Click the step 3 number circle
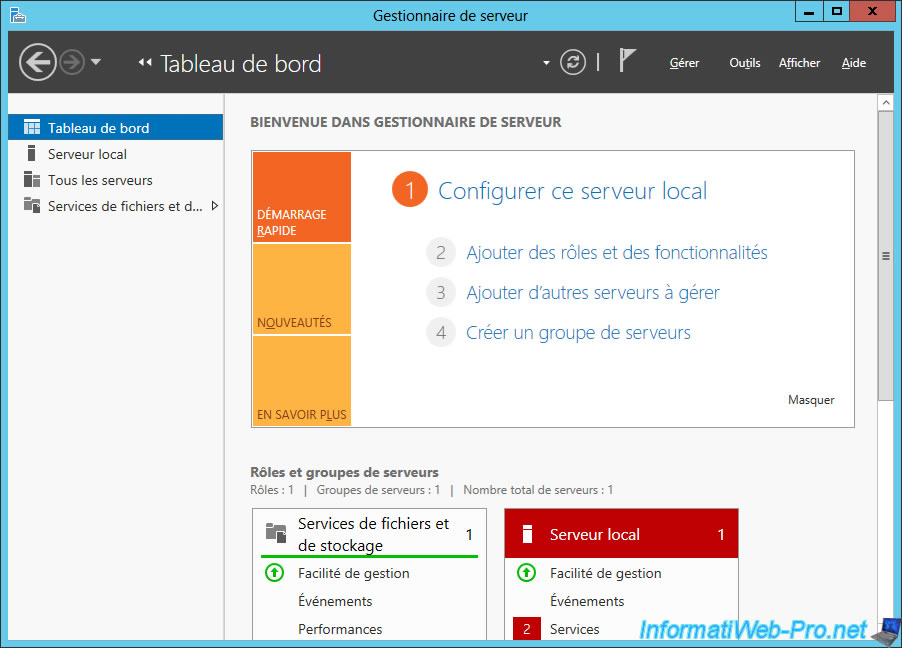The width and height of the screenshot is (902, 648). (x=441, y=292)
